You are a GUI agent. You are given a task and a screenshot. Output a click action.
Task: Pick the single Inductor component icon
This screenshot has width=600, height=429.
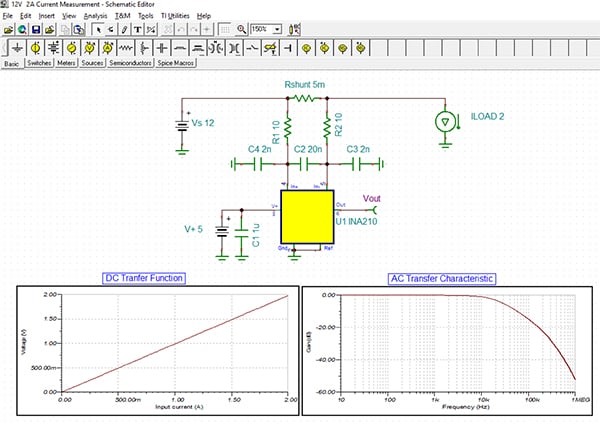[180, 48]
